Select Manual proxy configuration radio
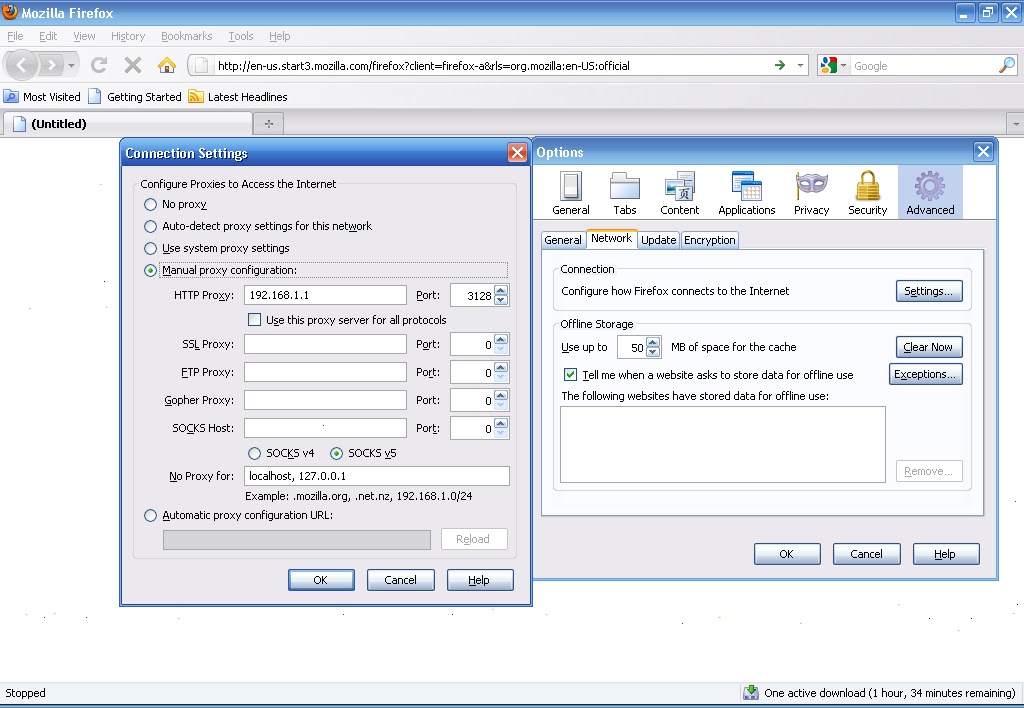The height and width of the screenshot is (708, 1024). [150, 270]
